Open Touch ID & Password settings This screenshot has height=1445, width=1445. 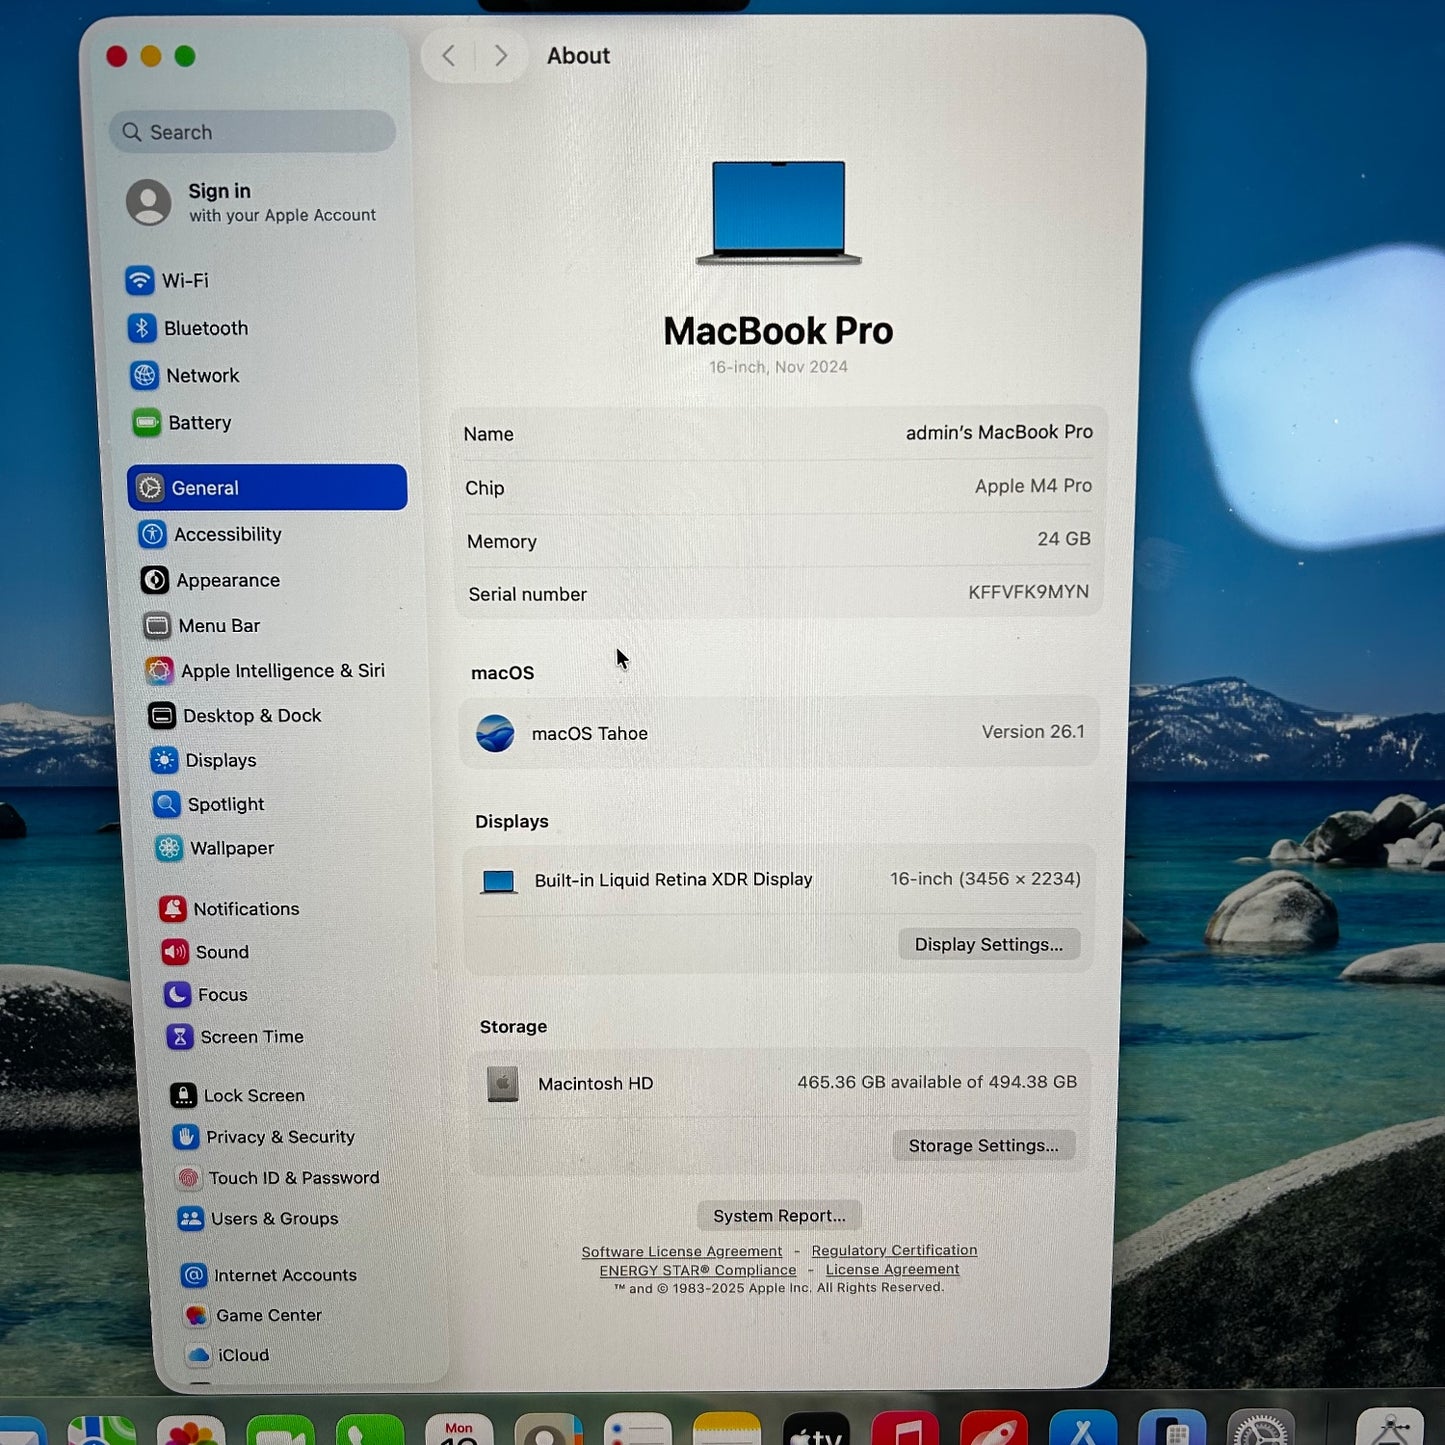(x=293, y=1178)
